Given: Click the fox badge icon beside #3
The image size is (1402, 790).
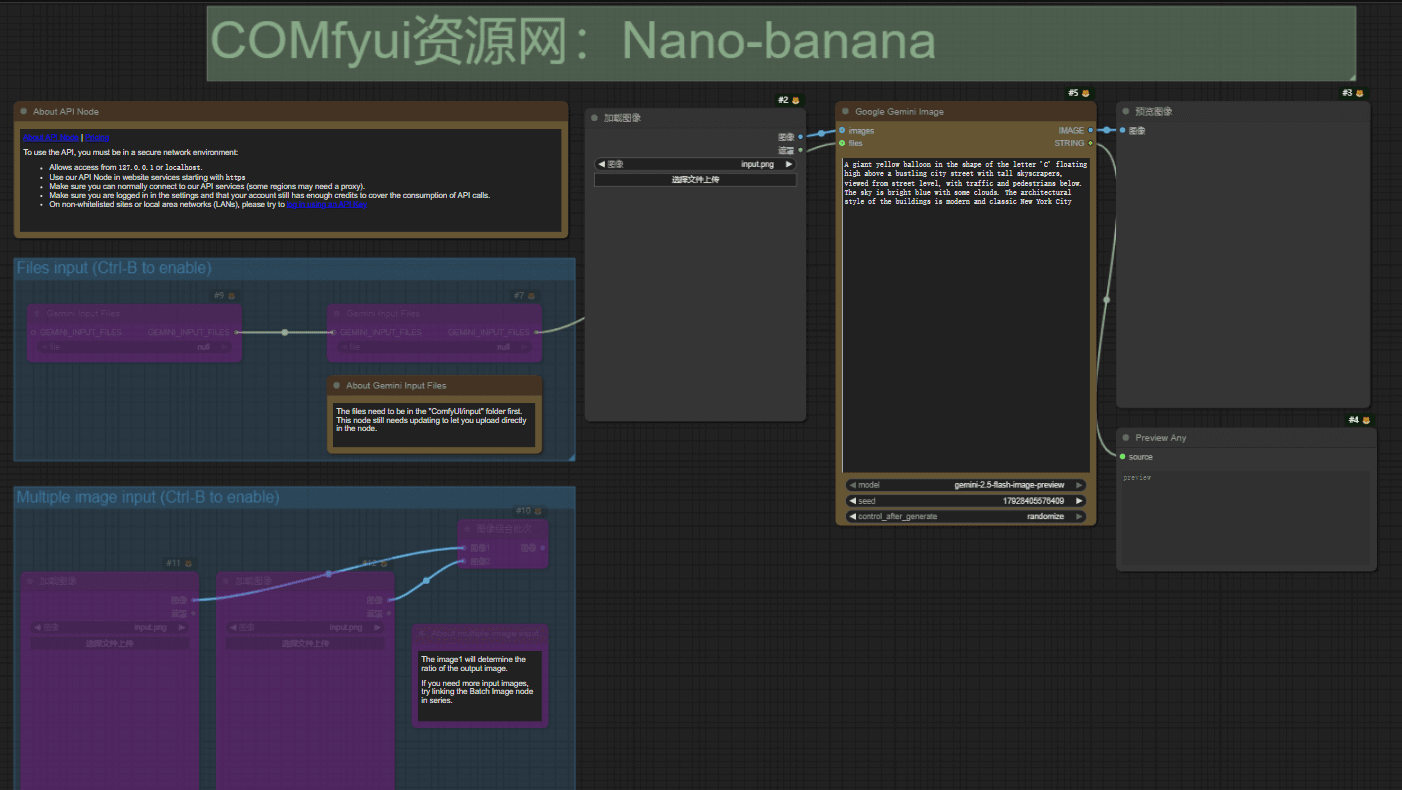Looking at the screenshot, I should (1359, 93).
